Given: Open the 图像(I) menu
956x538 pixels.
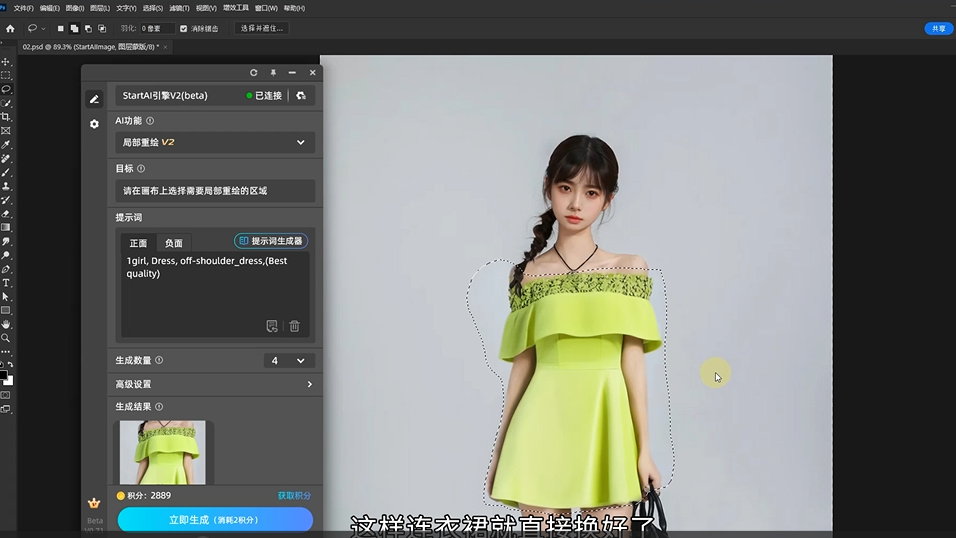Looking at the screenshot, I should 74,9.
